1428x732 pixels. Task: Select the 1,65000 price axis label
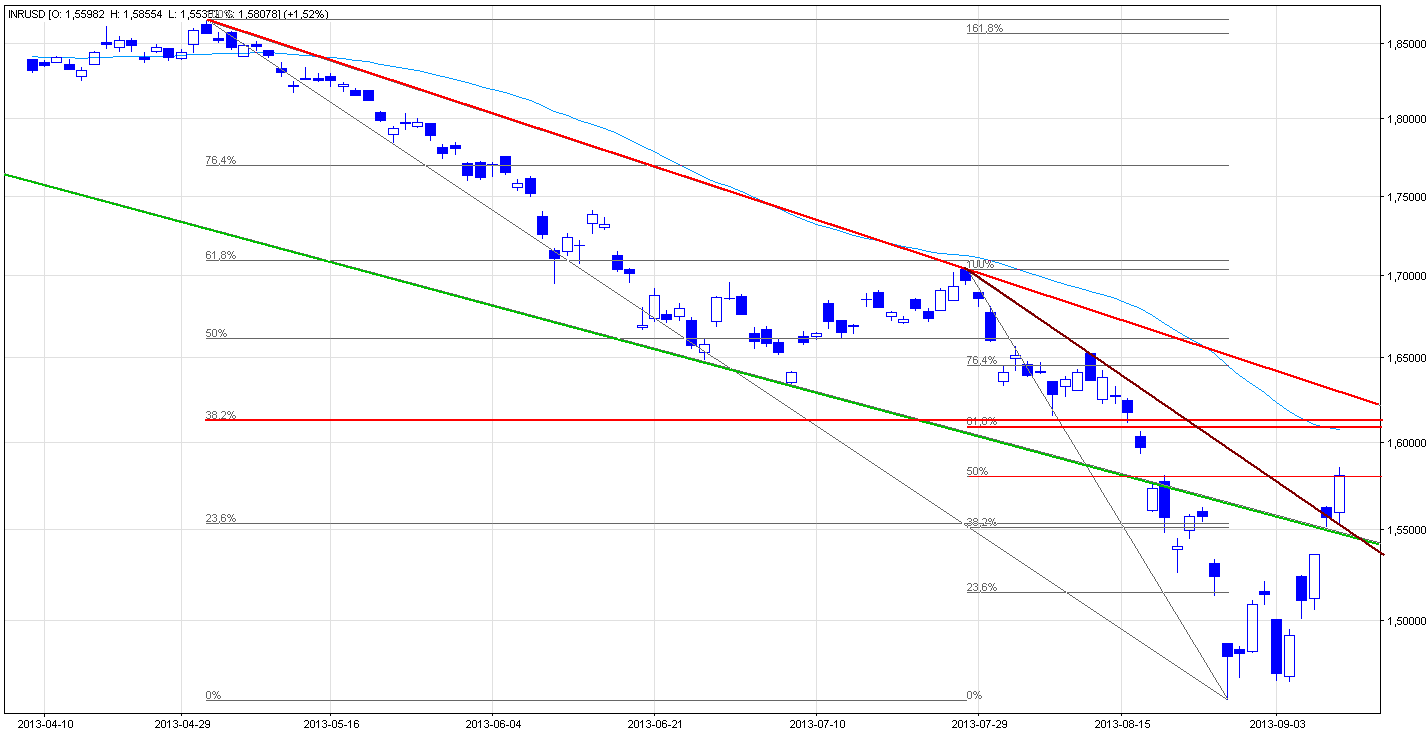point(1405,356)
